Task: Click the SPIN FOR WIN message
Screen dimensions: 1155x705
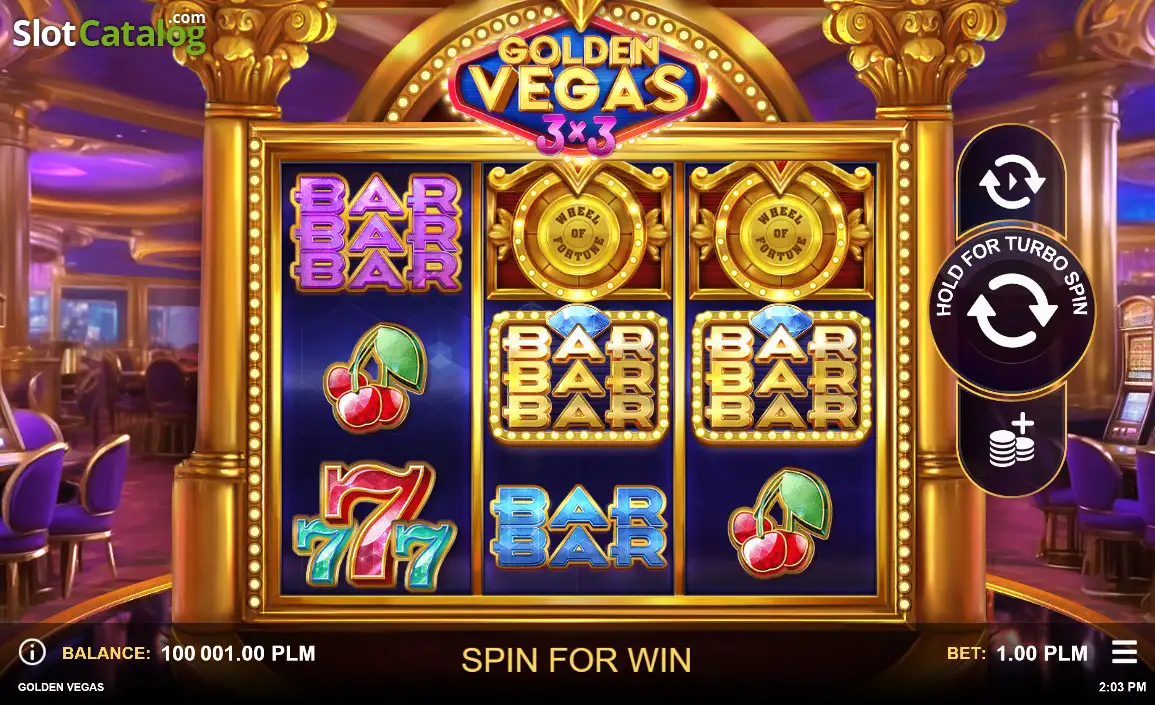Action: tap(576, 660)
